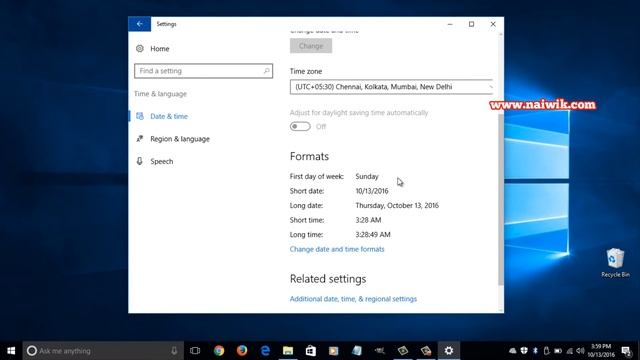This screenshot has height=360, width=640.
Task: Click the Cortana microphone icon
Action: [174, 351]
